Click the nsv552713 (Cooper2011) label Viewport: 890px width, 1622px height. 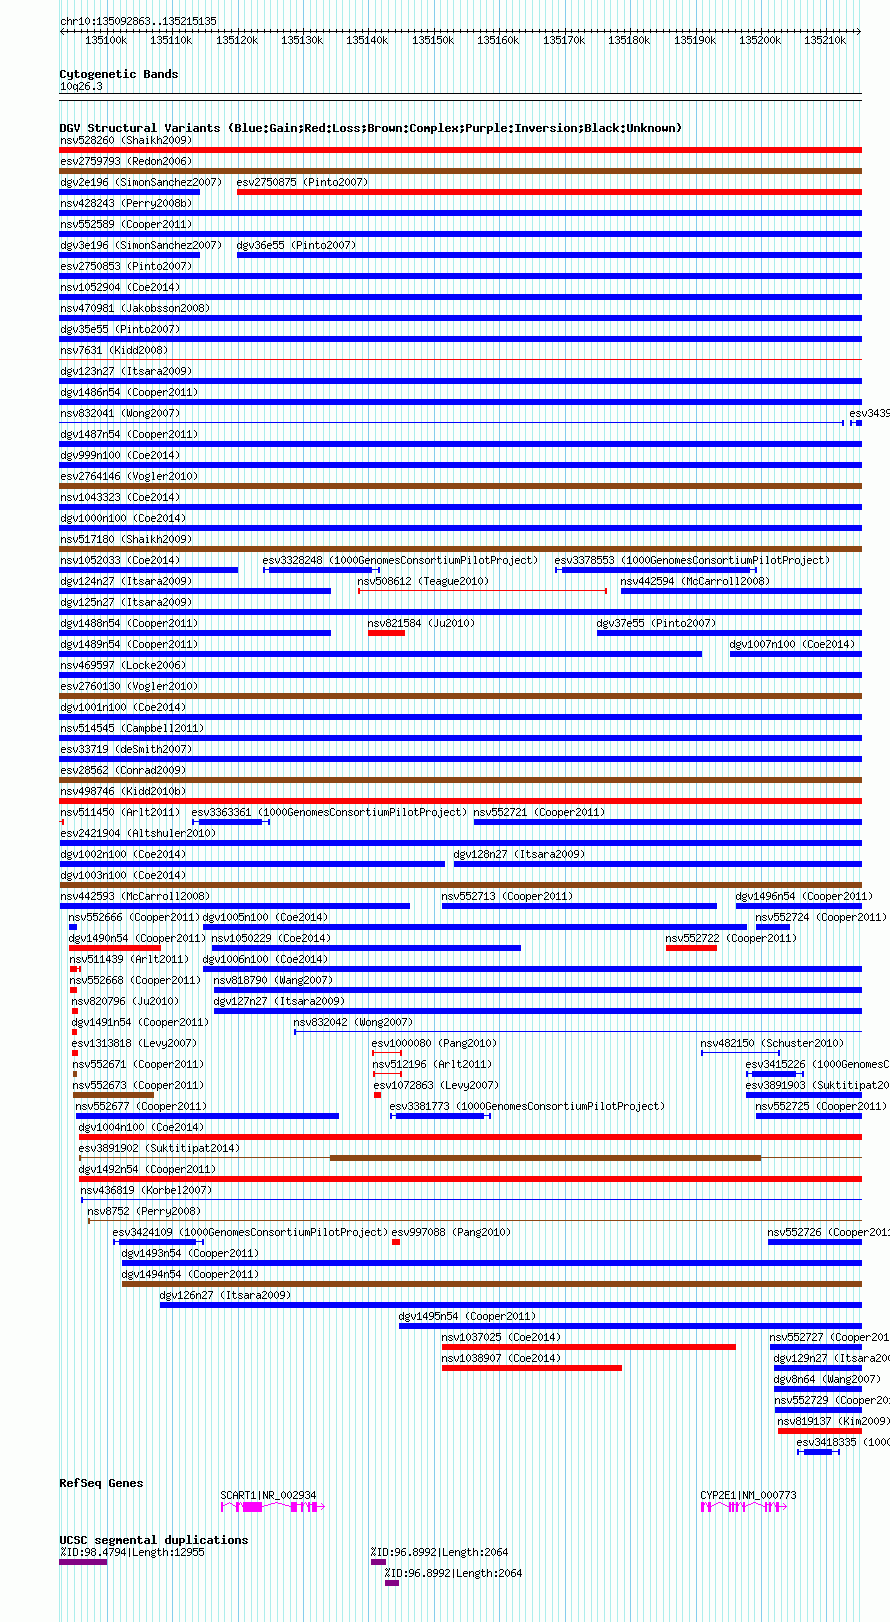point(508,896)
